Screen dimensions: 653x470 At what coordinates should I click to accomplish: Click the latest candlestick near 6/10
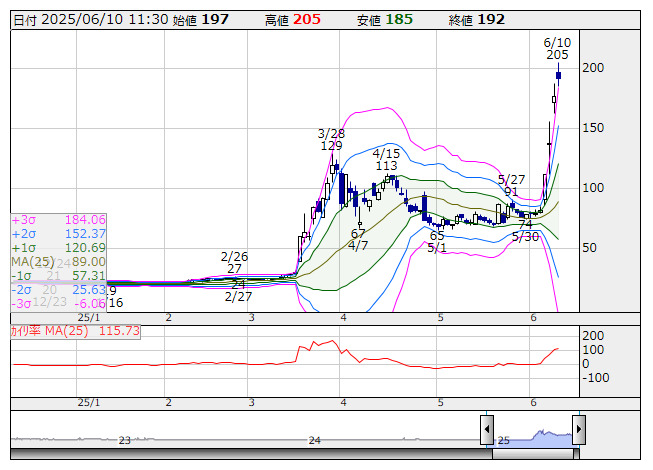[558, 75]
